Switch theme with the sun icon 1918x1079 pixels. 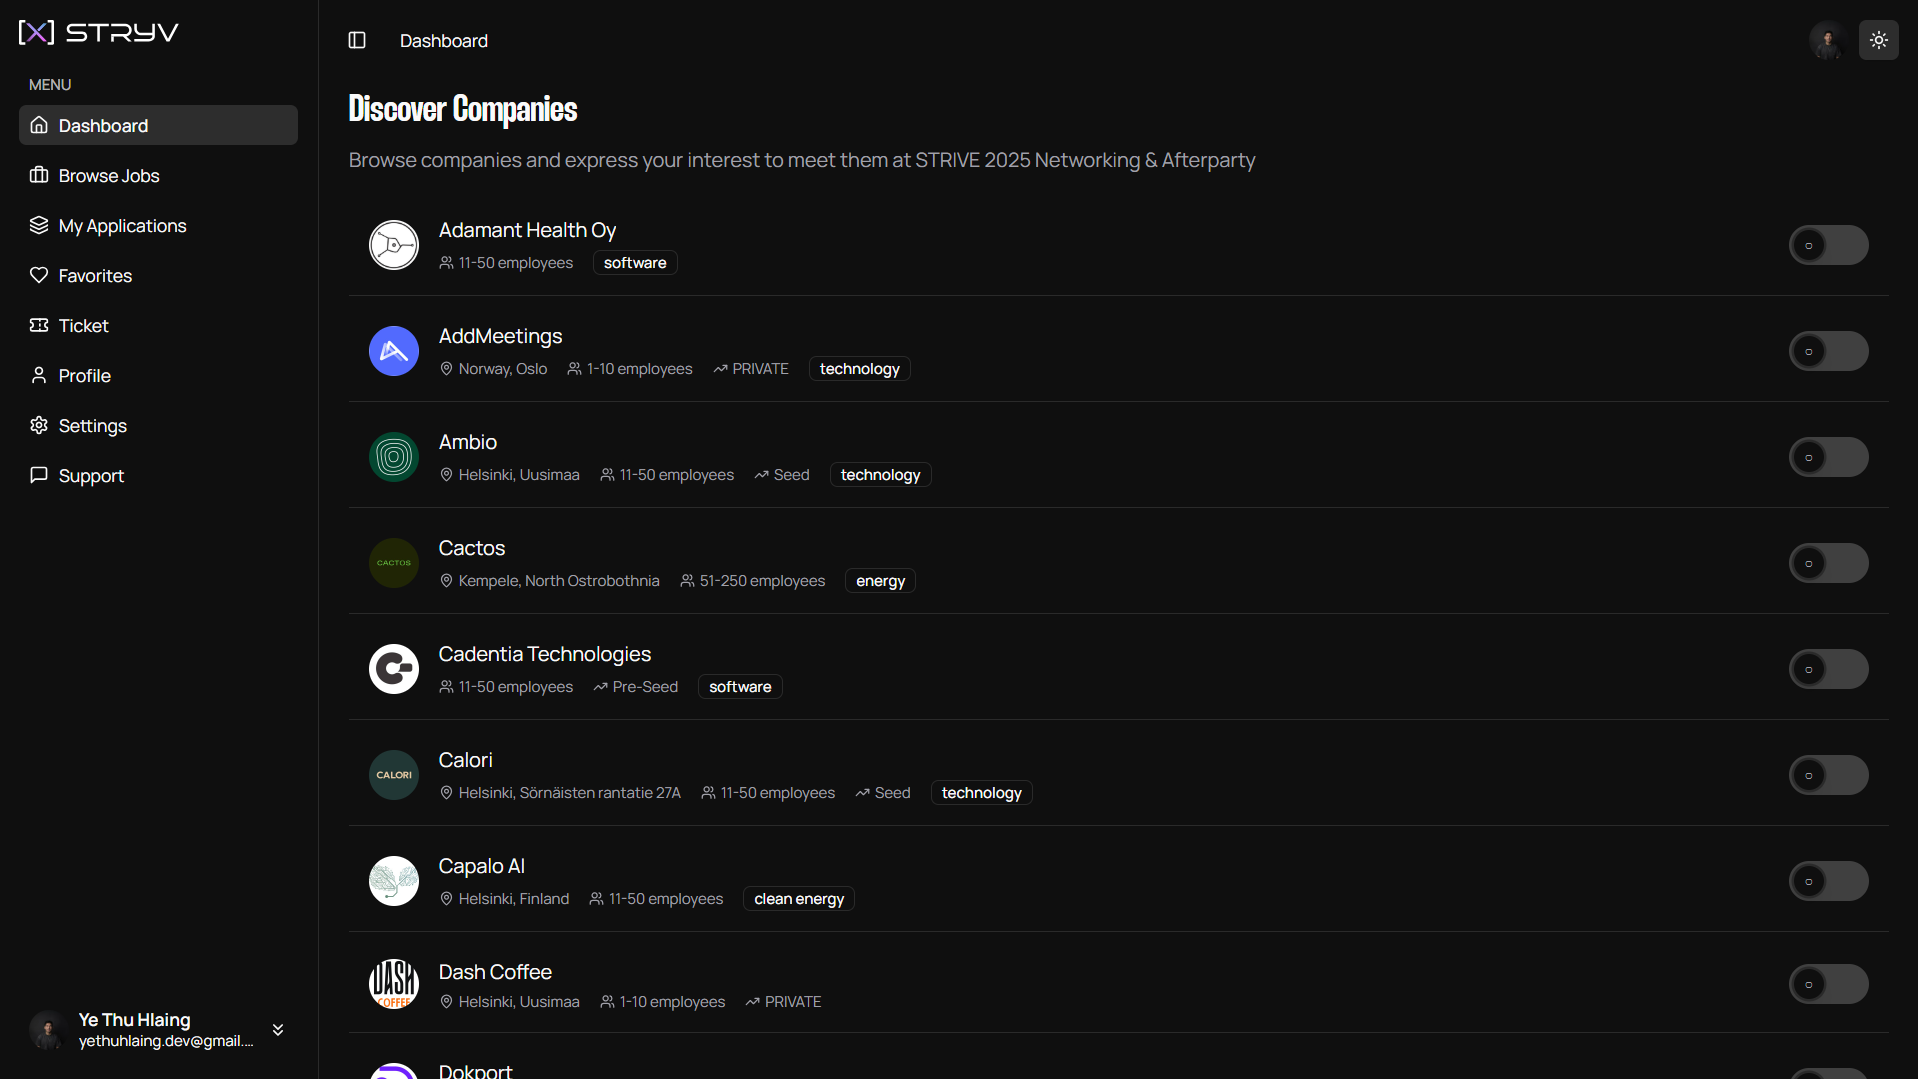(1878, 40)
